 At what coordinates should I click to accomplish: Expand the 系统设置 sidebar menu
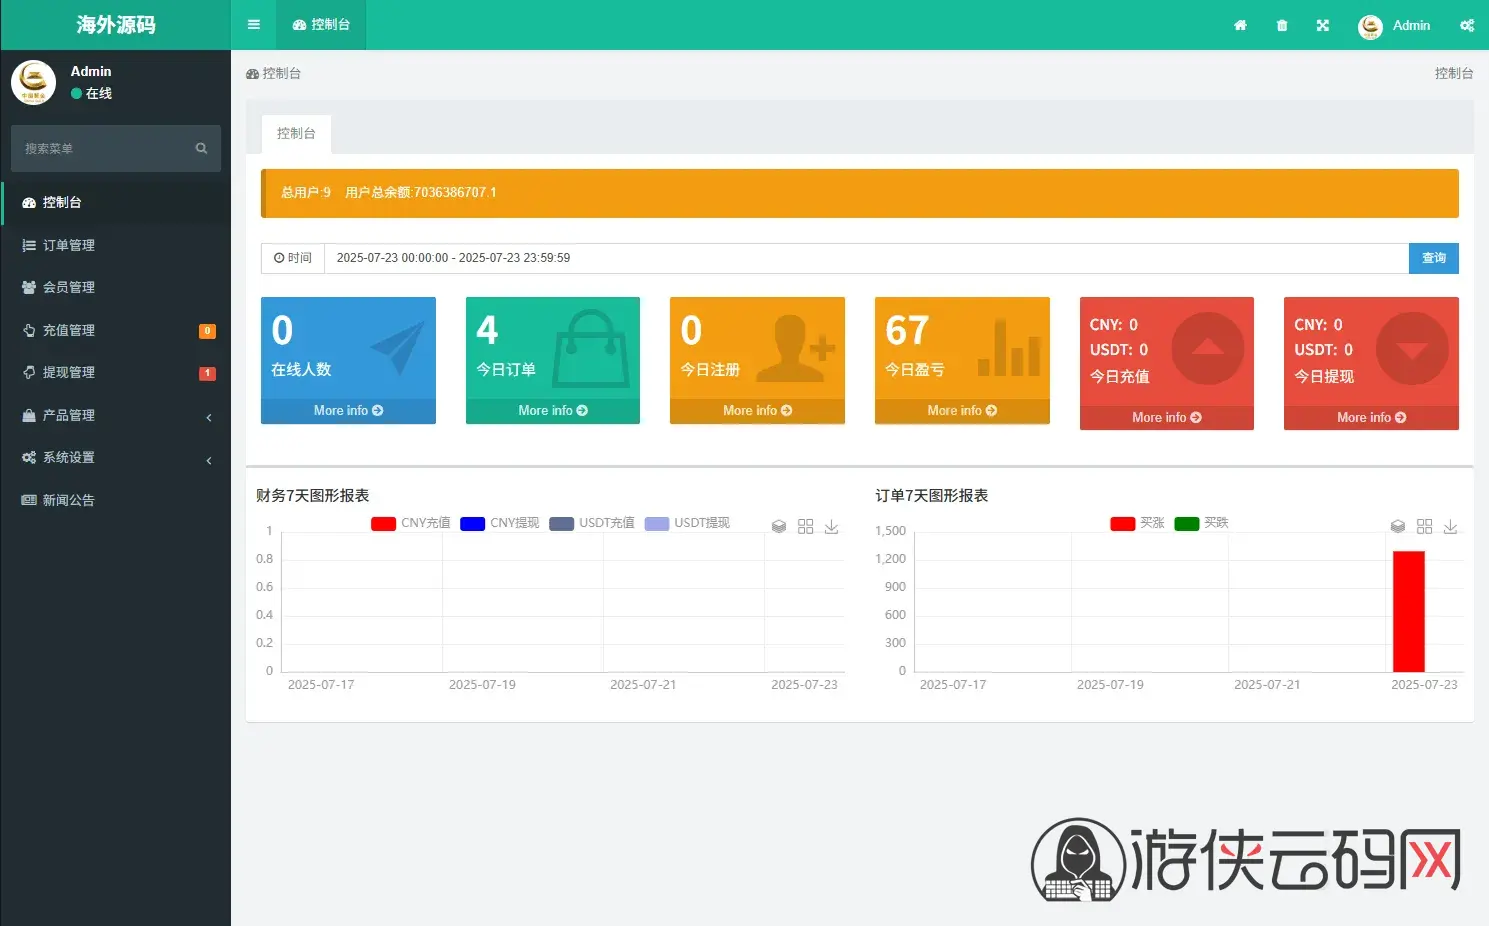click(116, 457)
